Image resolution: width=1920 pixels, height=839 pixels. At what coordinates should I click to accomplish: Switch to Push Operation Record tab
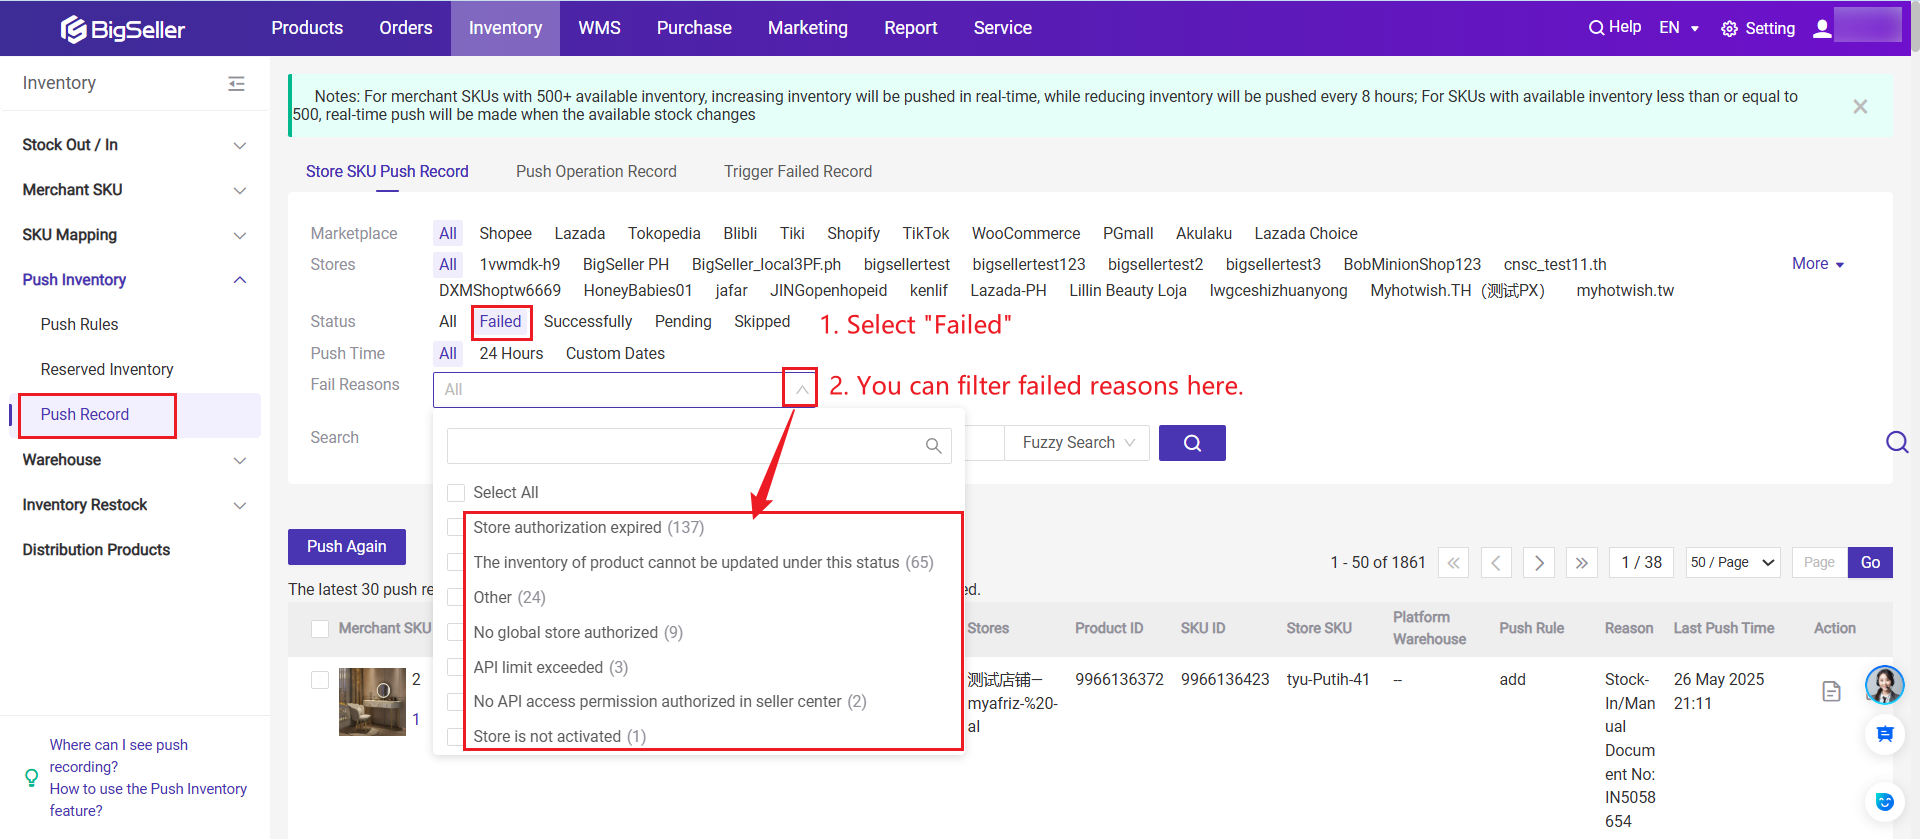pyautogui.click(x=596, y=172)
